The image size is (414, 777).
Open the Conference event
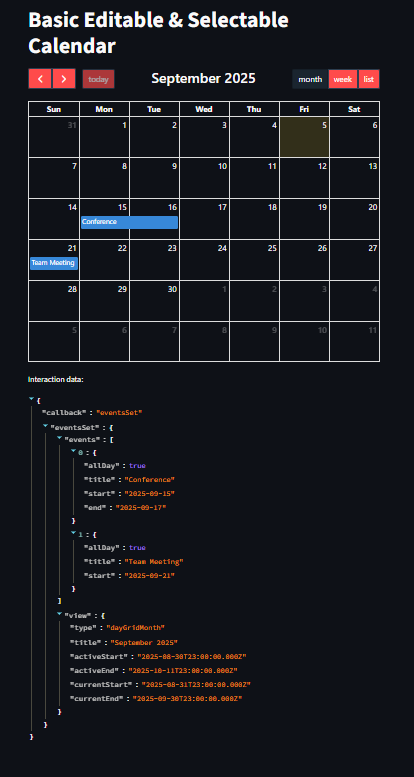(129, 222)
